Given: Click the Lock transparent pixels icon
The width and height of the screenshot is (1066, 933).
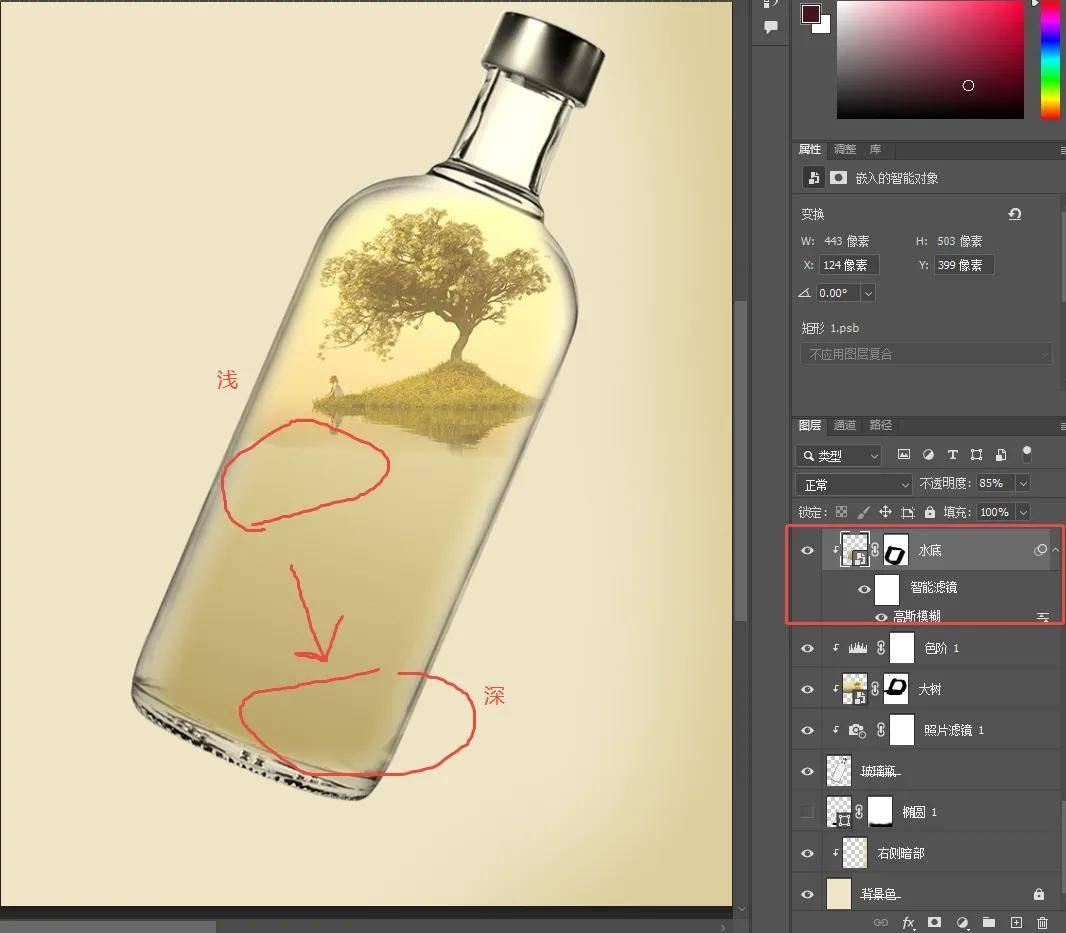Looking at the screenshot, I should (840, 512).
